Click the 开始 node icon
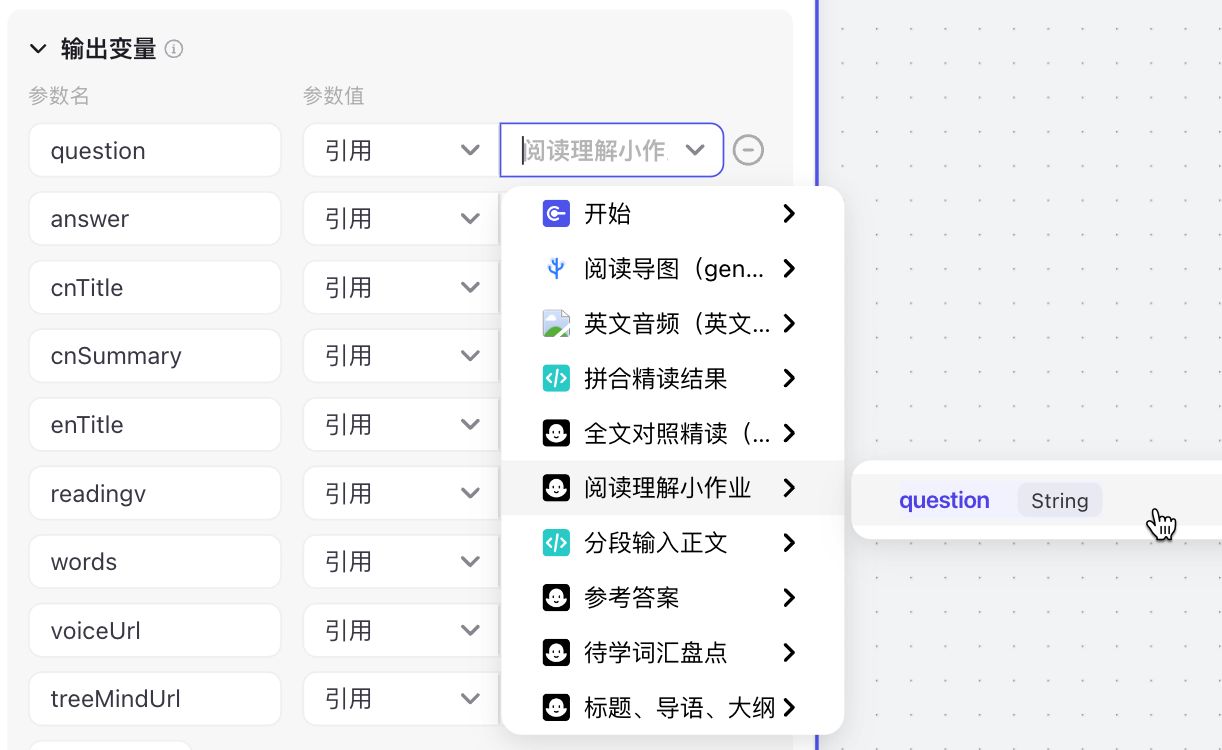 [x=556, y=213]
